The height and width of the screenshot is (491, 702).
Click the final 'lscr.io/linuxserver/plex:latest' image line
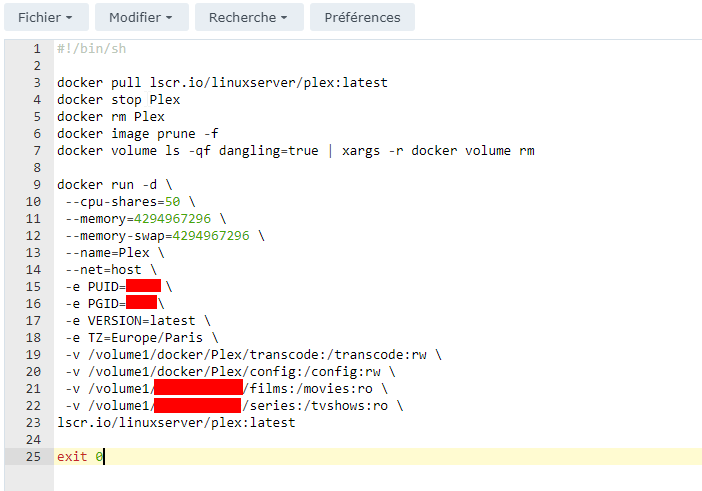[176, 423]
